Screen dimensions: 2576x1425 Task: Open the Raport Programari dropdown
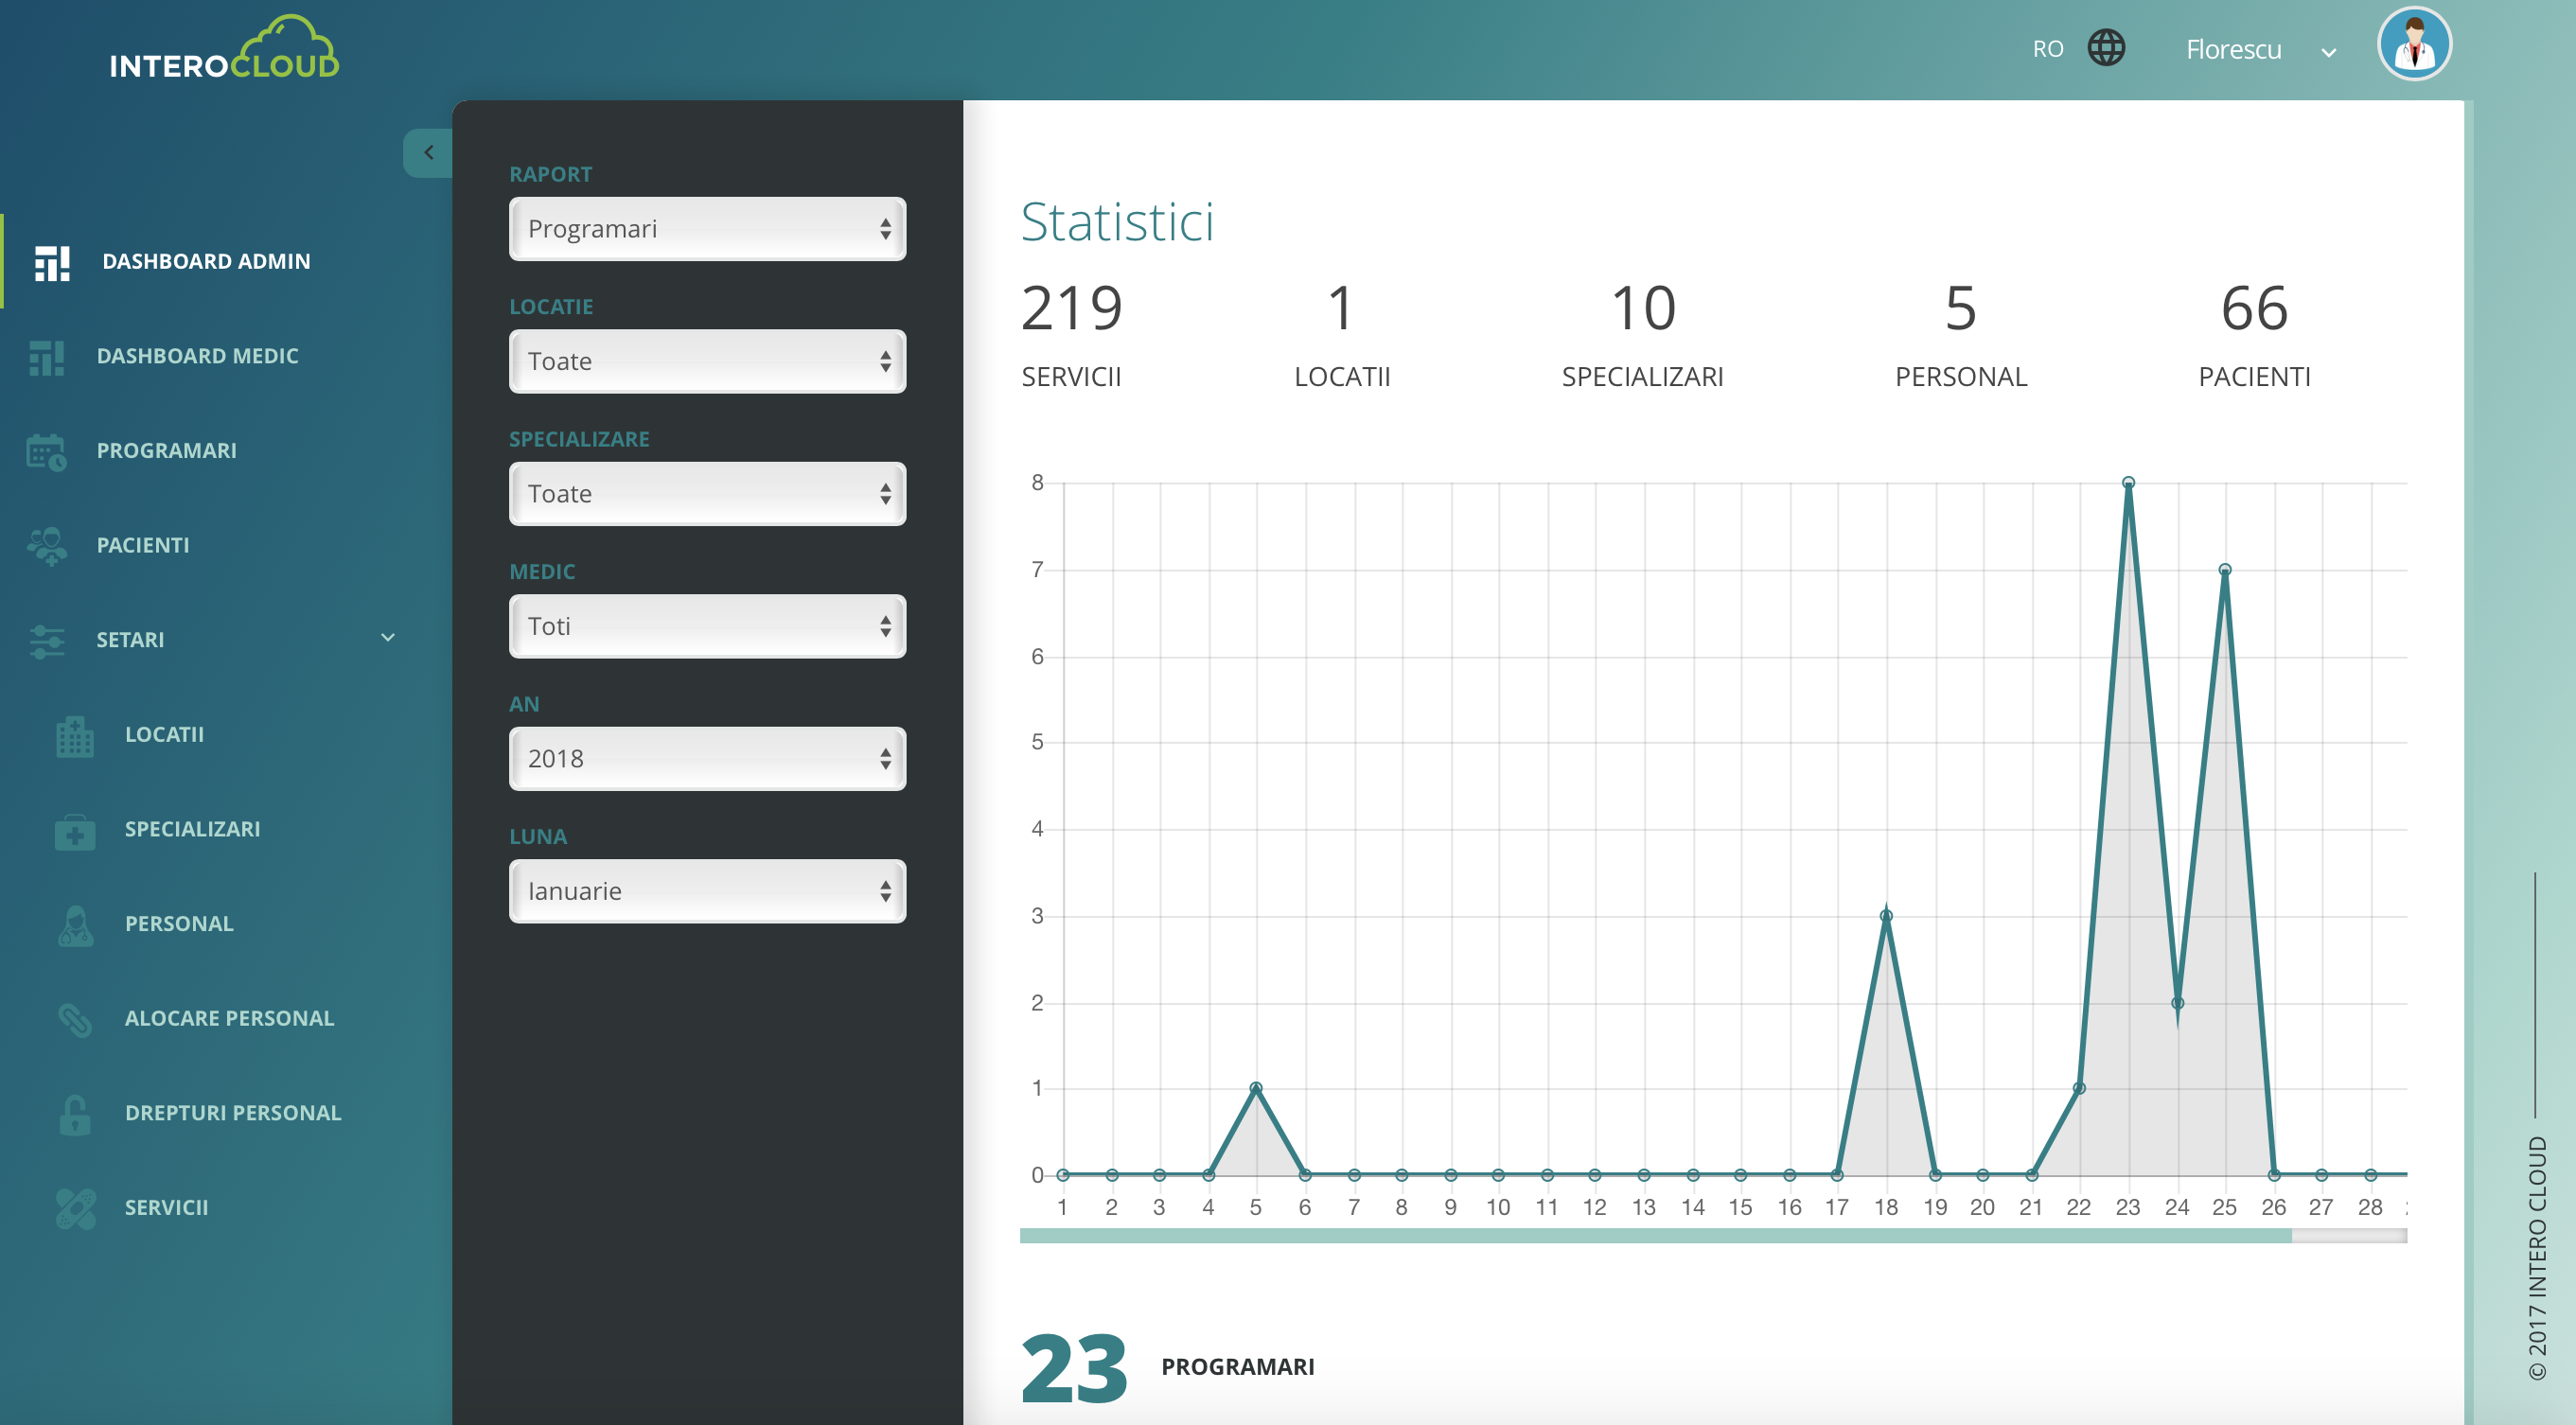point(707,229)
